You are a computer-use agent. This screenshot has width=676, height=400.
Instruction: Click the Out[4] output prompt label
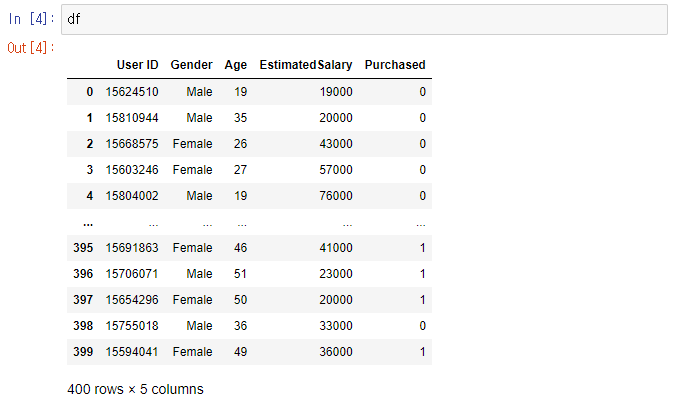[31, 47]
